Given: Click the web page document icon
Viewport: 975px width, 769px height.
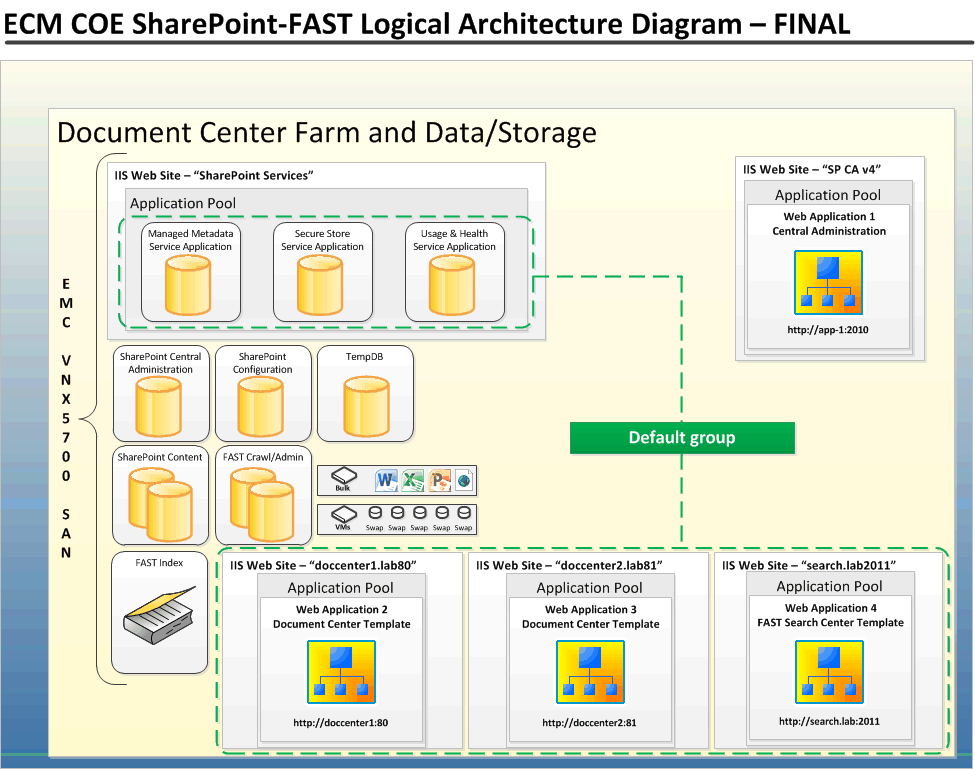Looking at the screenshot, I should 462,479.
